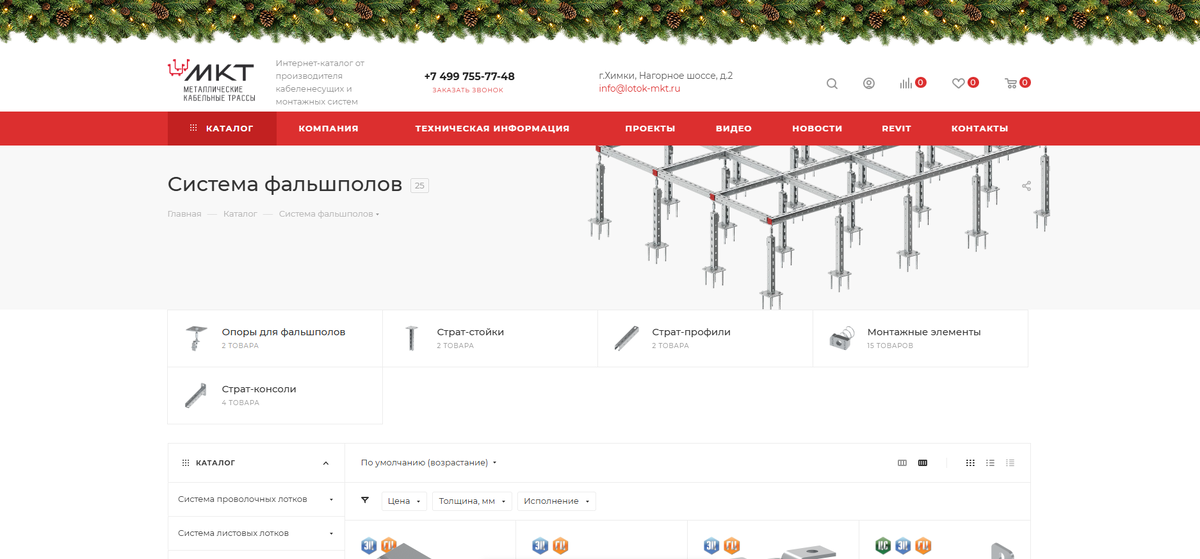1200x559 pixels.
Task: Go to Каталог breadcrumb link
Action: click(x=240, y=214)
